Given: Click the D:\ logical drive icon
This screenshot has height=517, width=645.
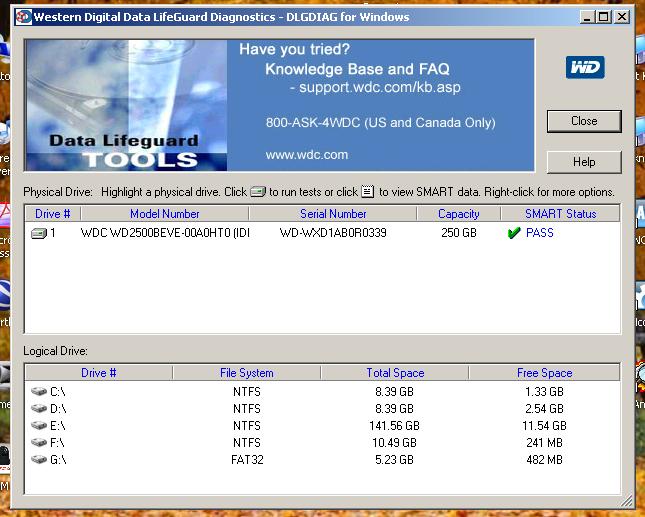Looking at the screenshot, I should (39, 408).
